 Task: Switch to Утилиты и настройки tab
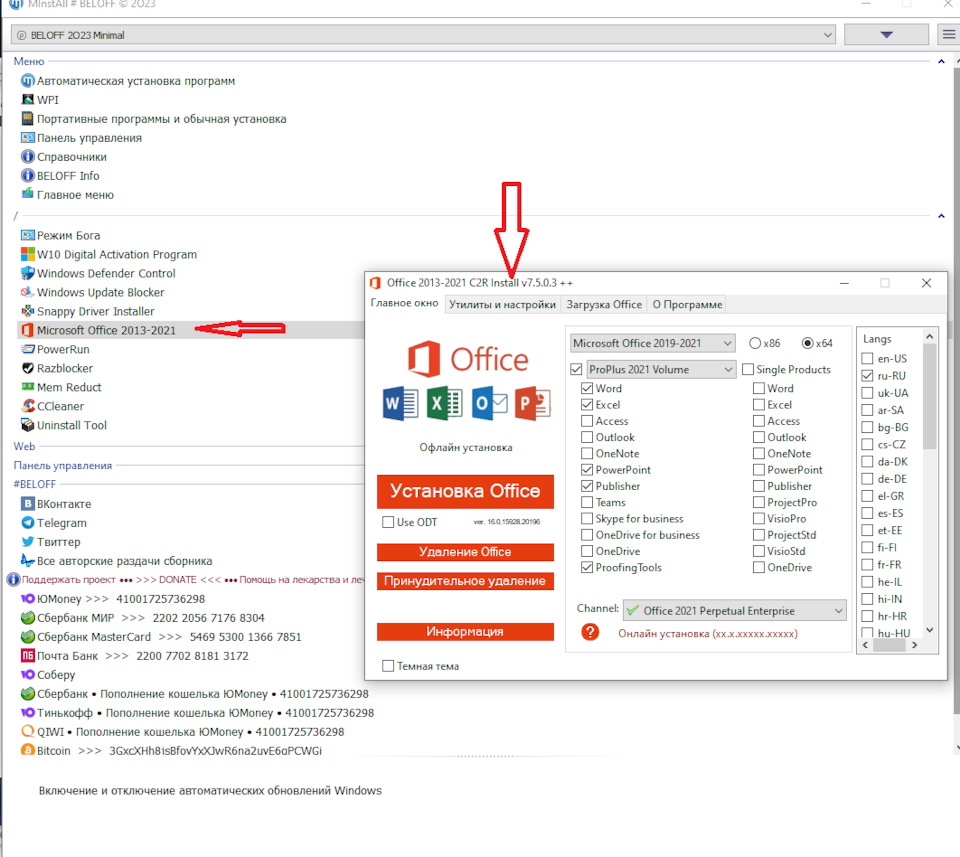pyautogui.click(x=502, y=304)
